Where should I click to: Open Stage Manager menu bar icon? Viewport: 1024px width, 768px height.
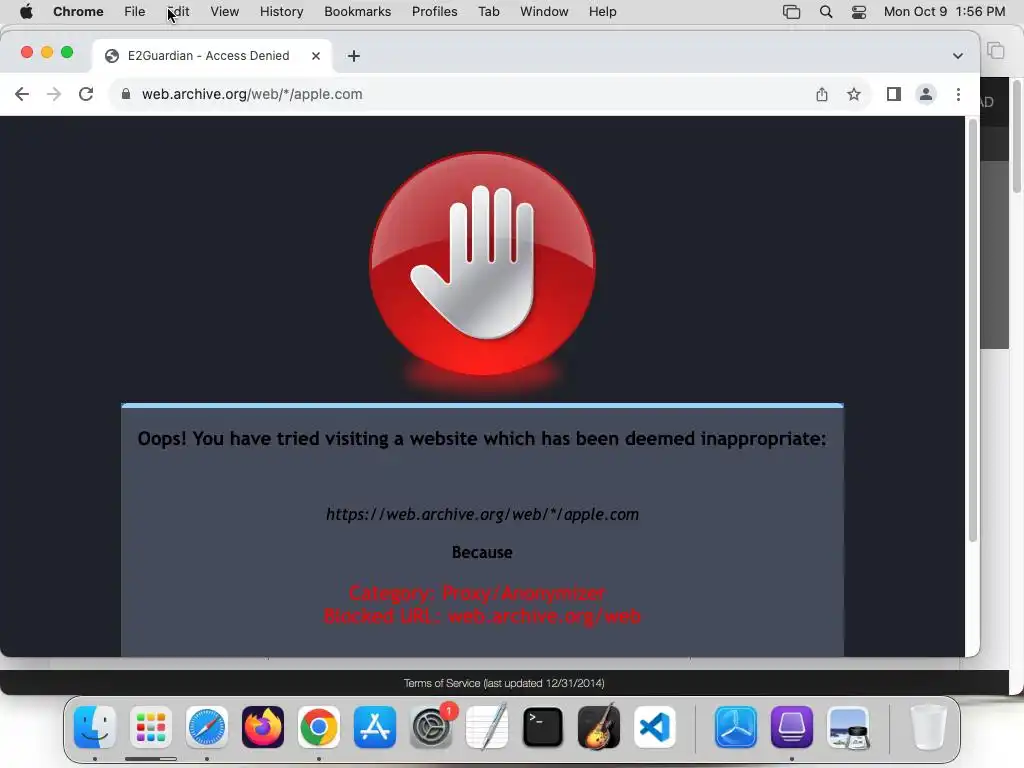pyautogui.click(x=791, y=12)
